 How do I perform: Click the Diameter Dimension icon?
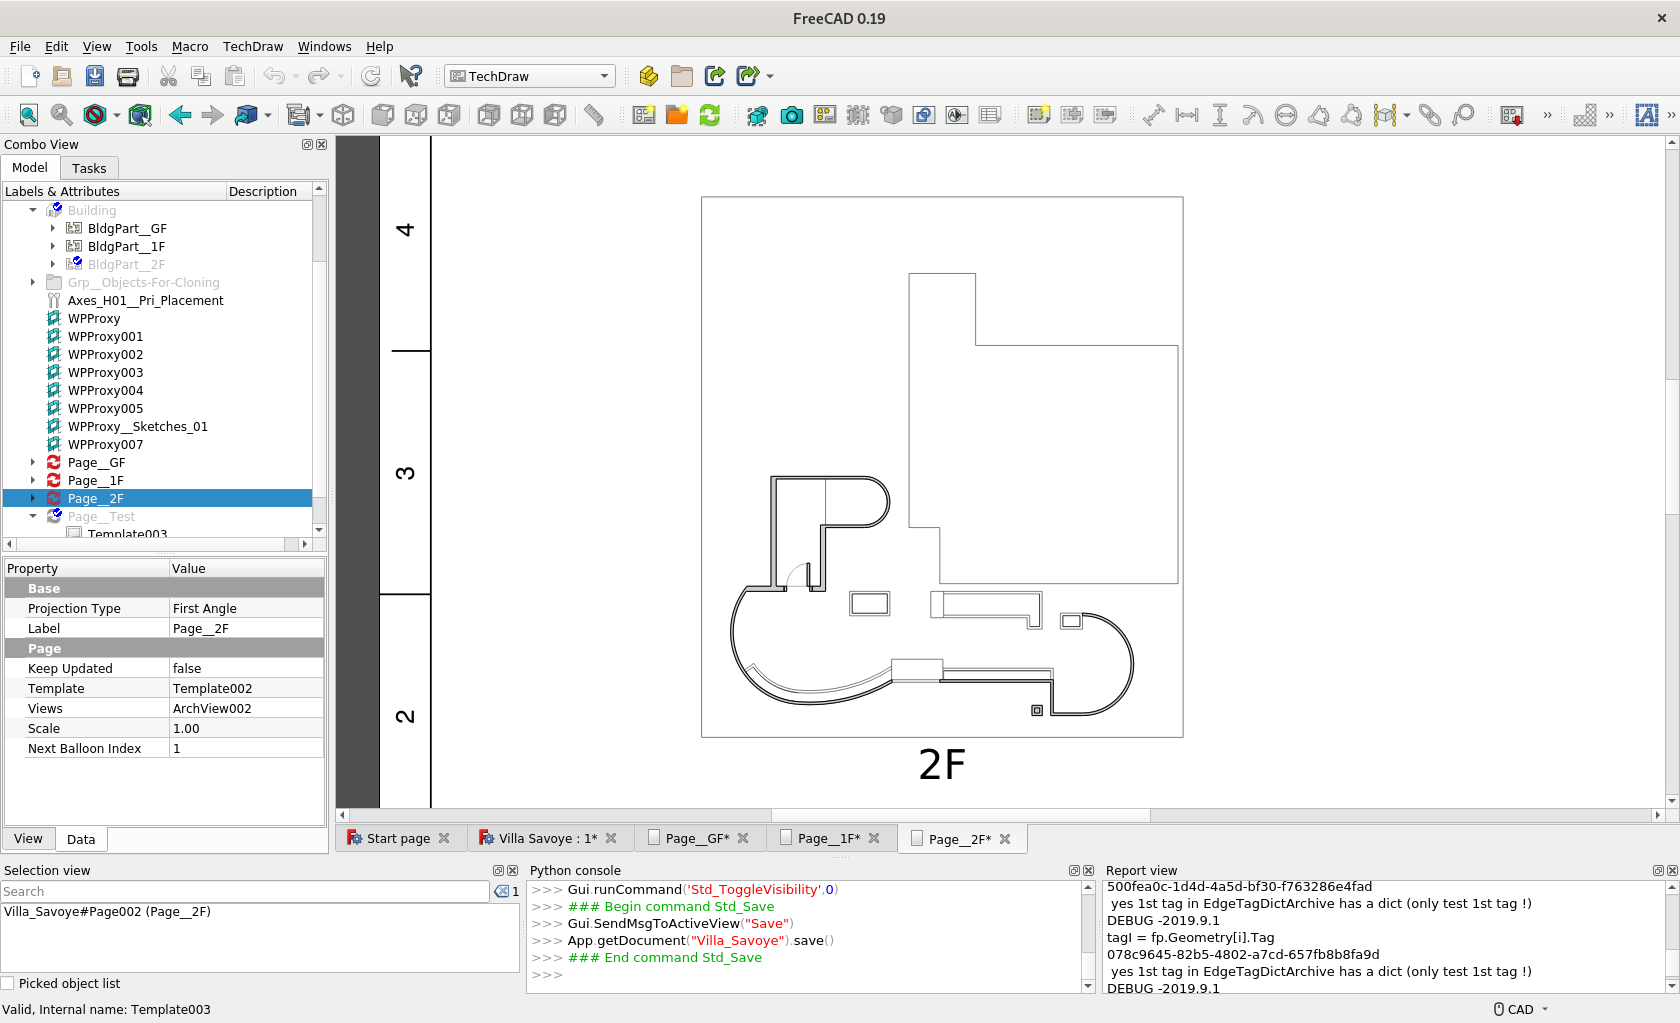(x=1286, y=115)
